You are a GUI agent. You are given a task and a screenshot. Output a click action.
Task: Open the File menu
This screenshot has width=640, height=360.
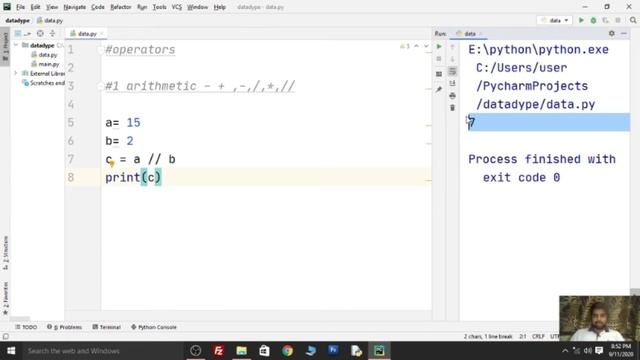coord(20,7)
